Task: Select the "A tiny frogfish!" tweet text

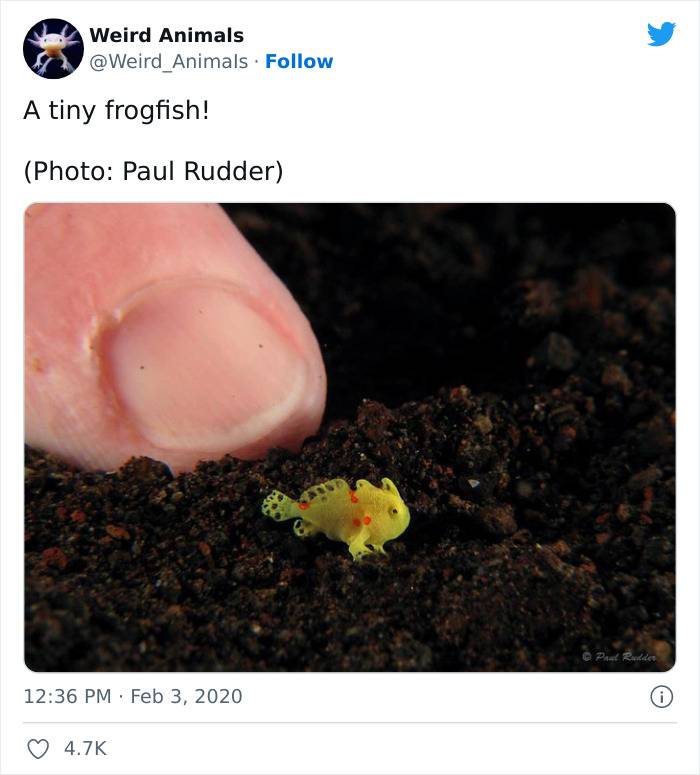Action: tap(116, 110)
